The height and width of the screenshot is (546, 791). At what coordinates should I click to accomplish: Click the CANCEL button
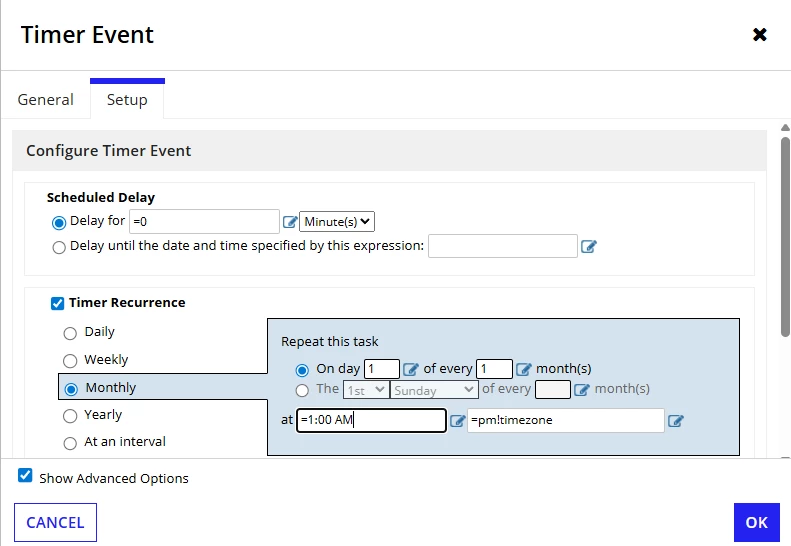(x=55, y=522)
